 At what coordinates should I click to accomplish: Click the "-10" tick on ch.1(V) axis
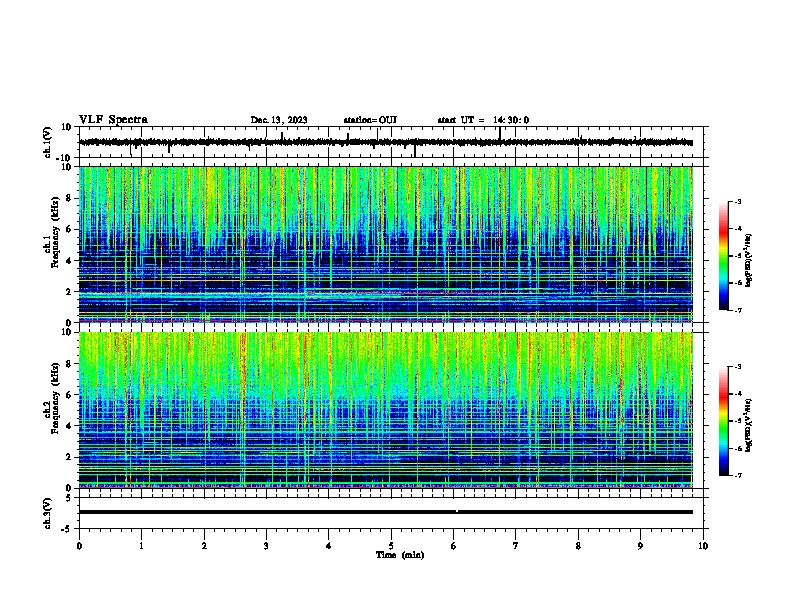click(x=65, y=158)
